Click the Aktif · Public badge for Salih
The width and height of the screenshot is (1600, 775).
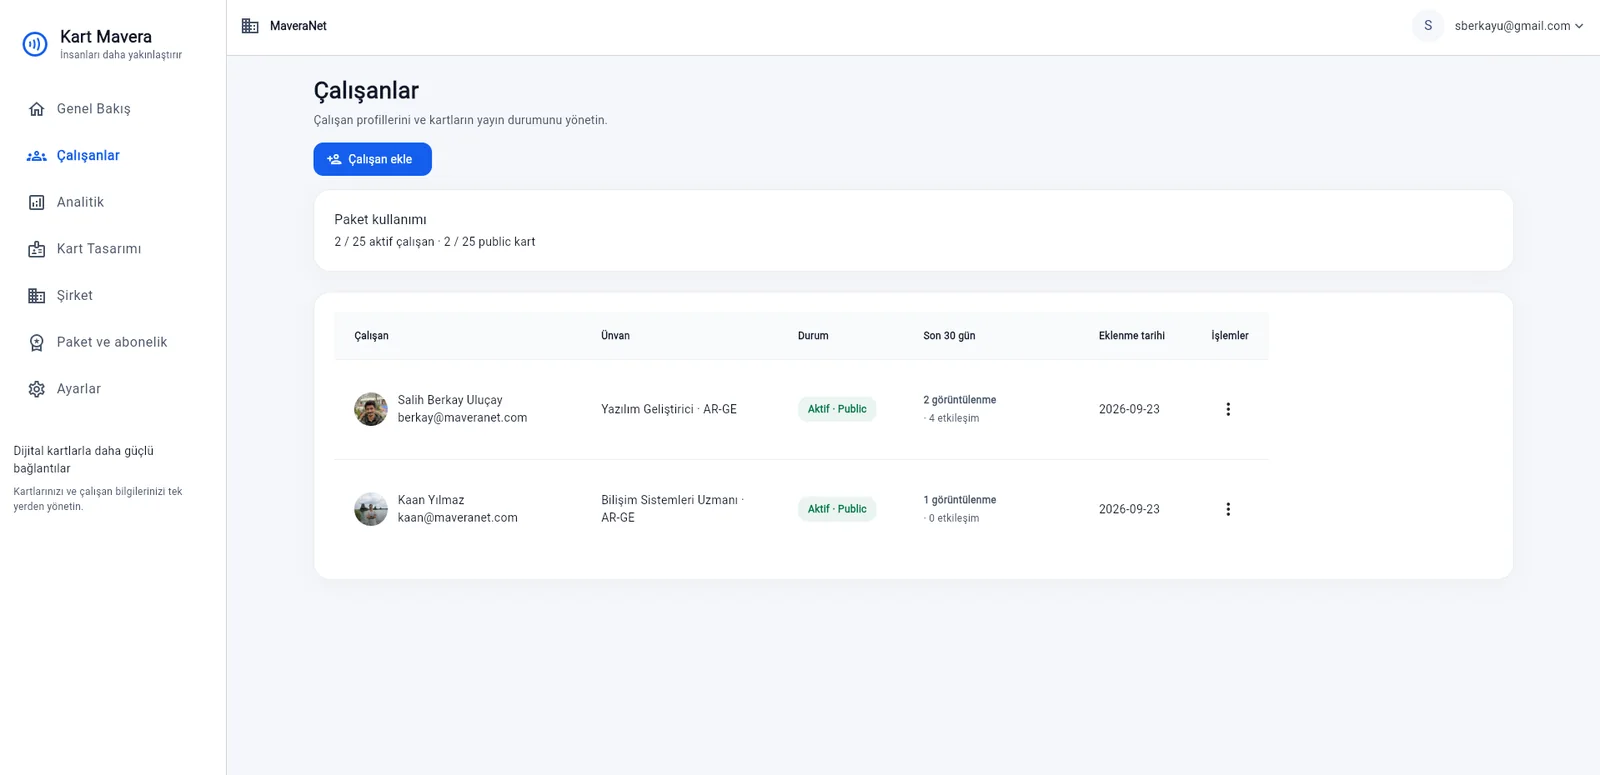(x=837, y=409)
